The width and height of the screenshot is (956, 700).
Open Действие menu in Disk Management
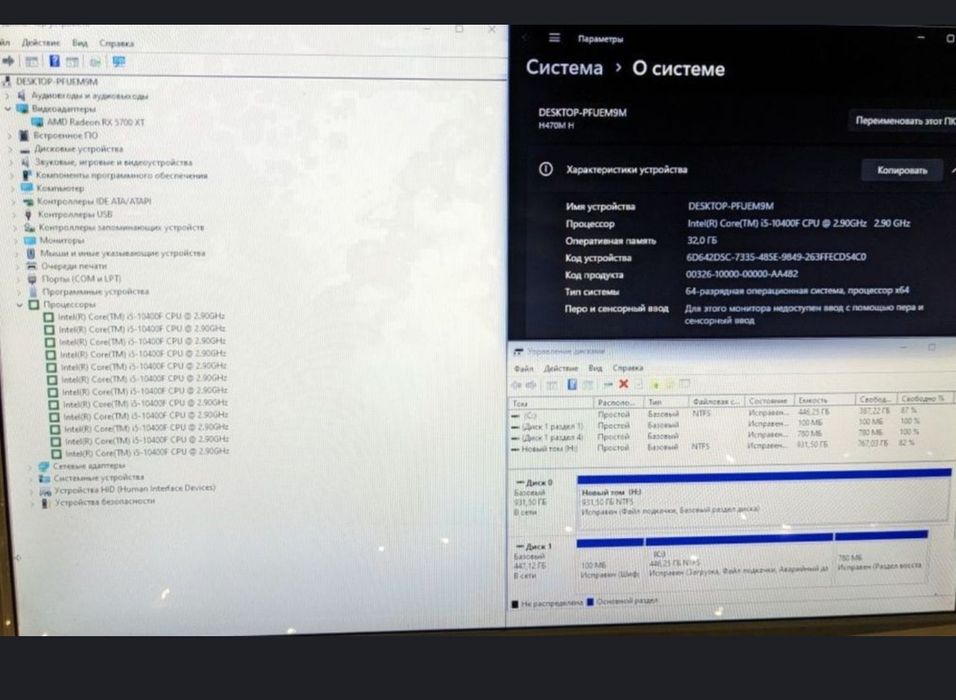560,368
